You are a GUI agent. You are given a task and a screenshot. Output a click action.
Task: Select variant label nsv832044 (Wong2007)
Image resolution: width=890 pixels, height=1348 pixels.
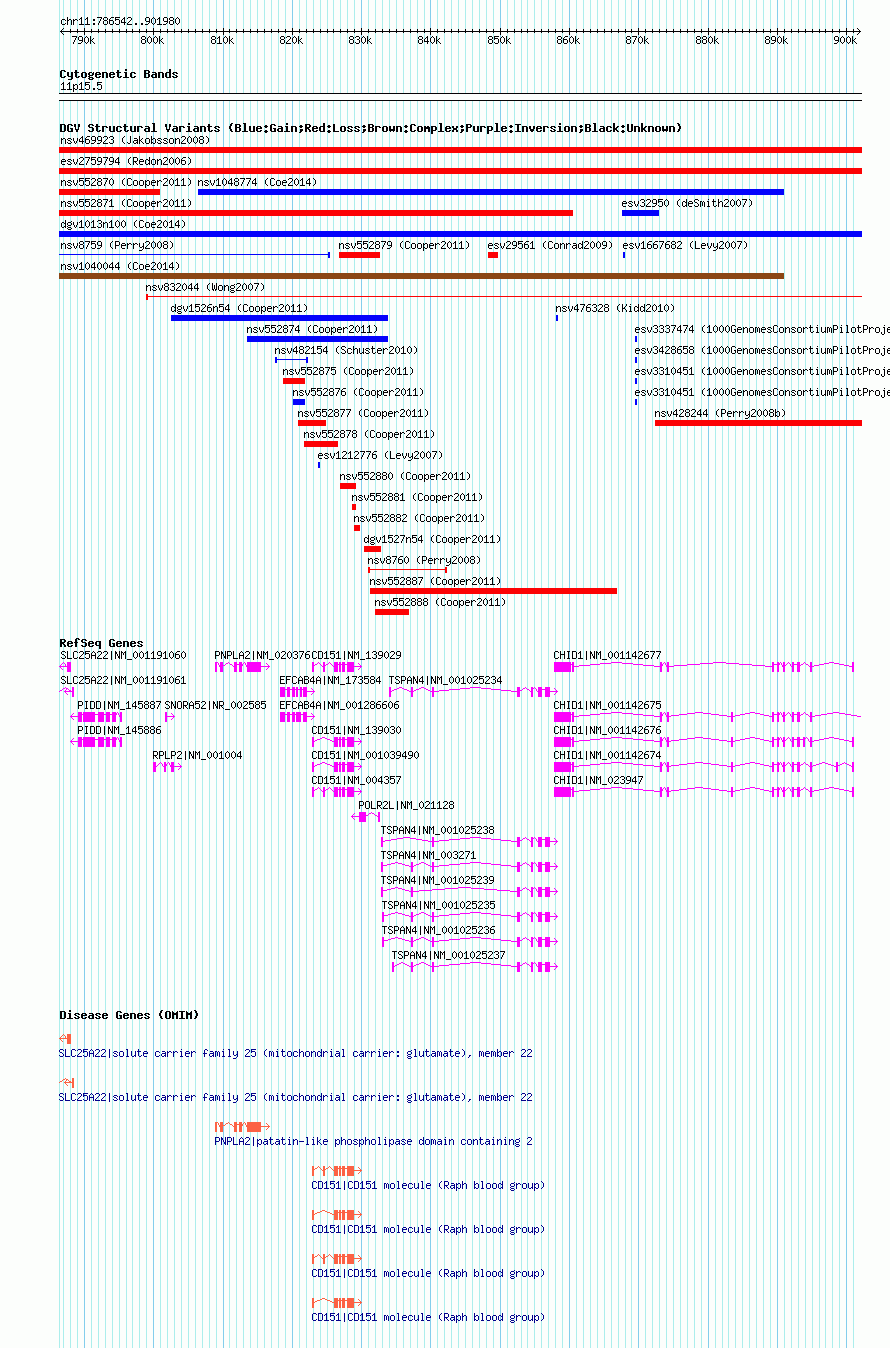[205, 287]
